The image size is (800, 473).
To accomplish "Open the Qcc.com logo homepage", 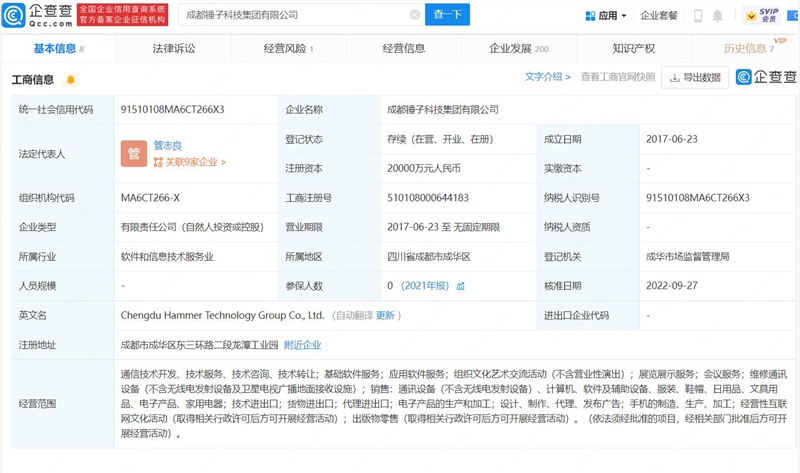I will tap(37, 15).
